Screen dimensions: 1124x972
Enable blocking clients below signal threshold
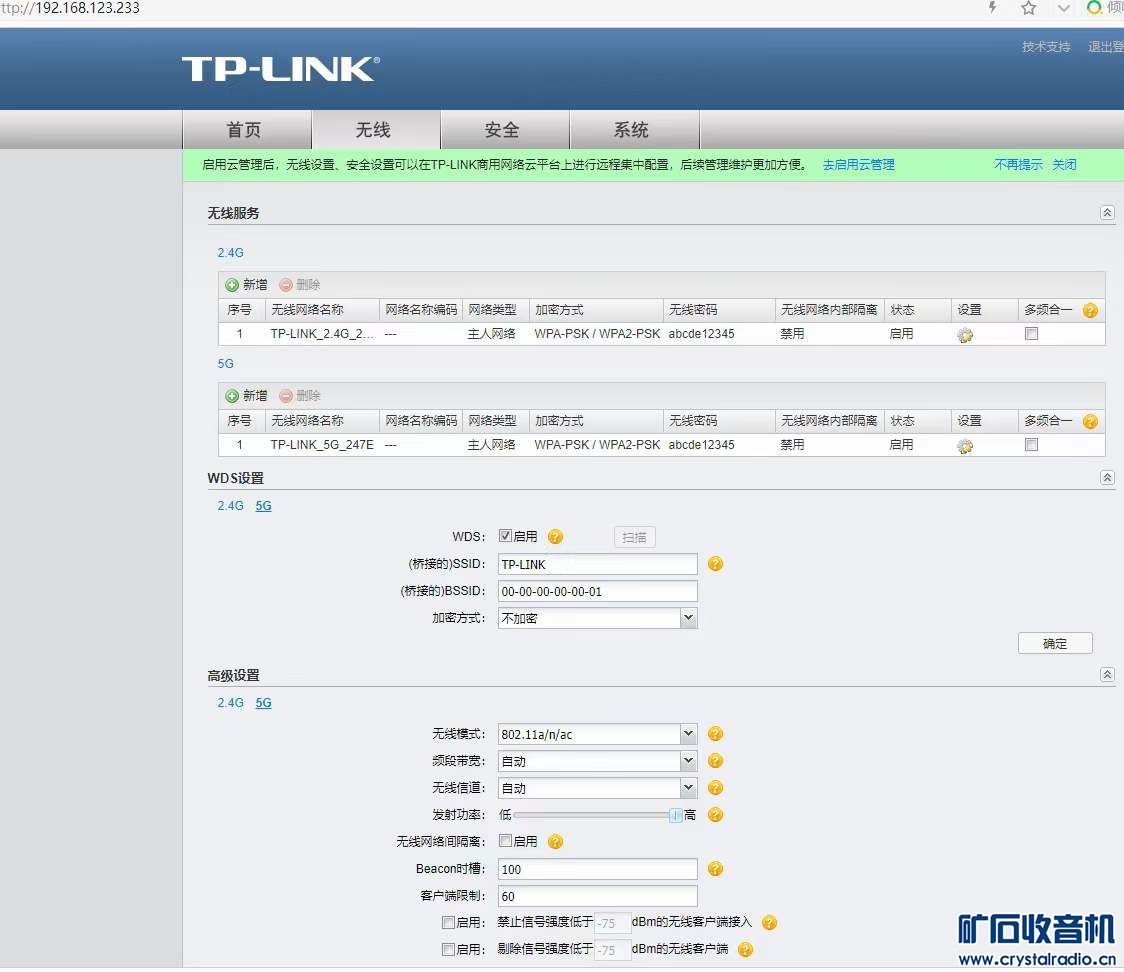[448, 923]
